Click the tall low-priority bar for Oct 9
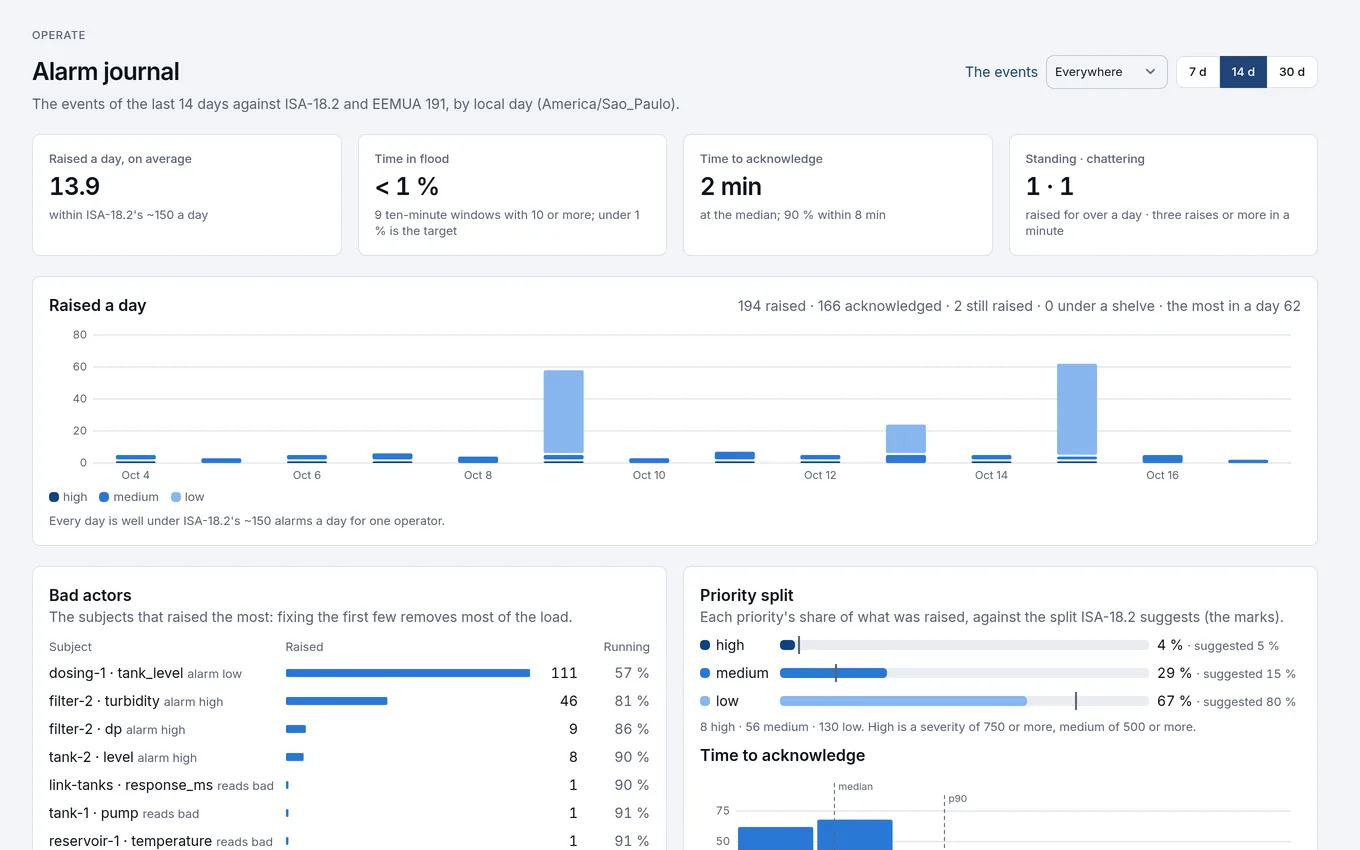1360x850 pixels. point(564,412)
